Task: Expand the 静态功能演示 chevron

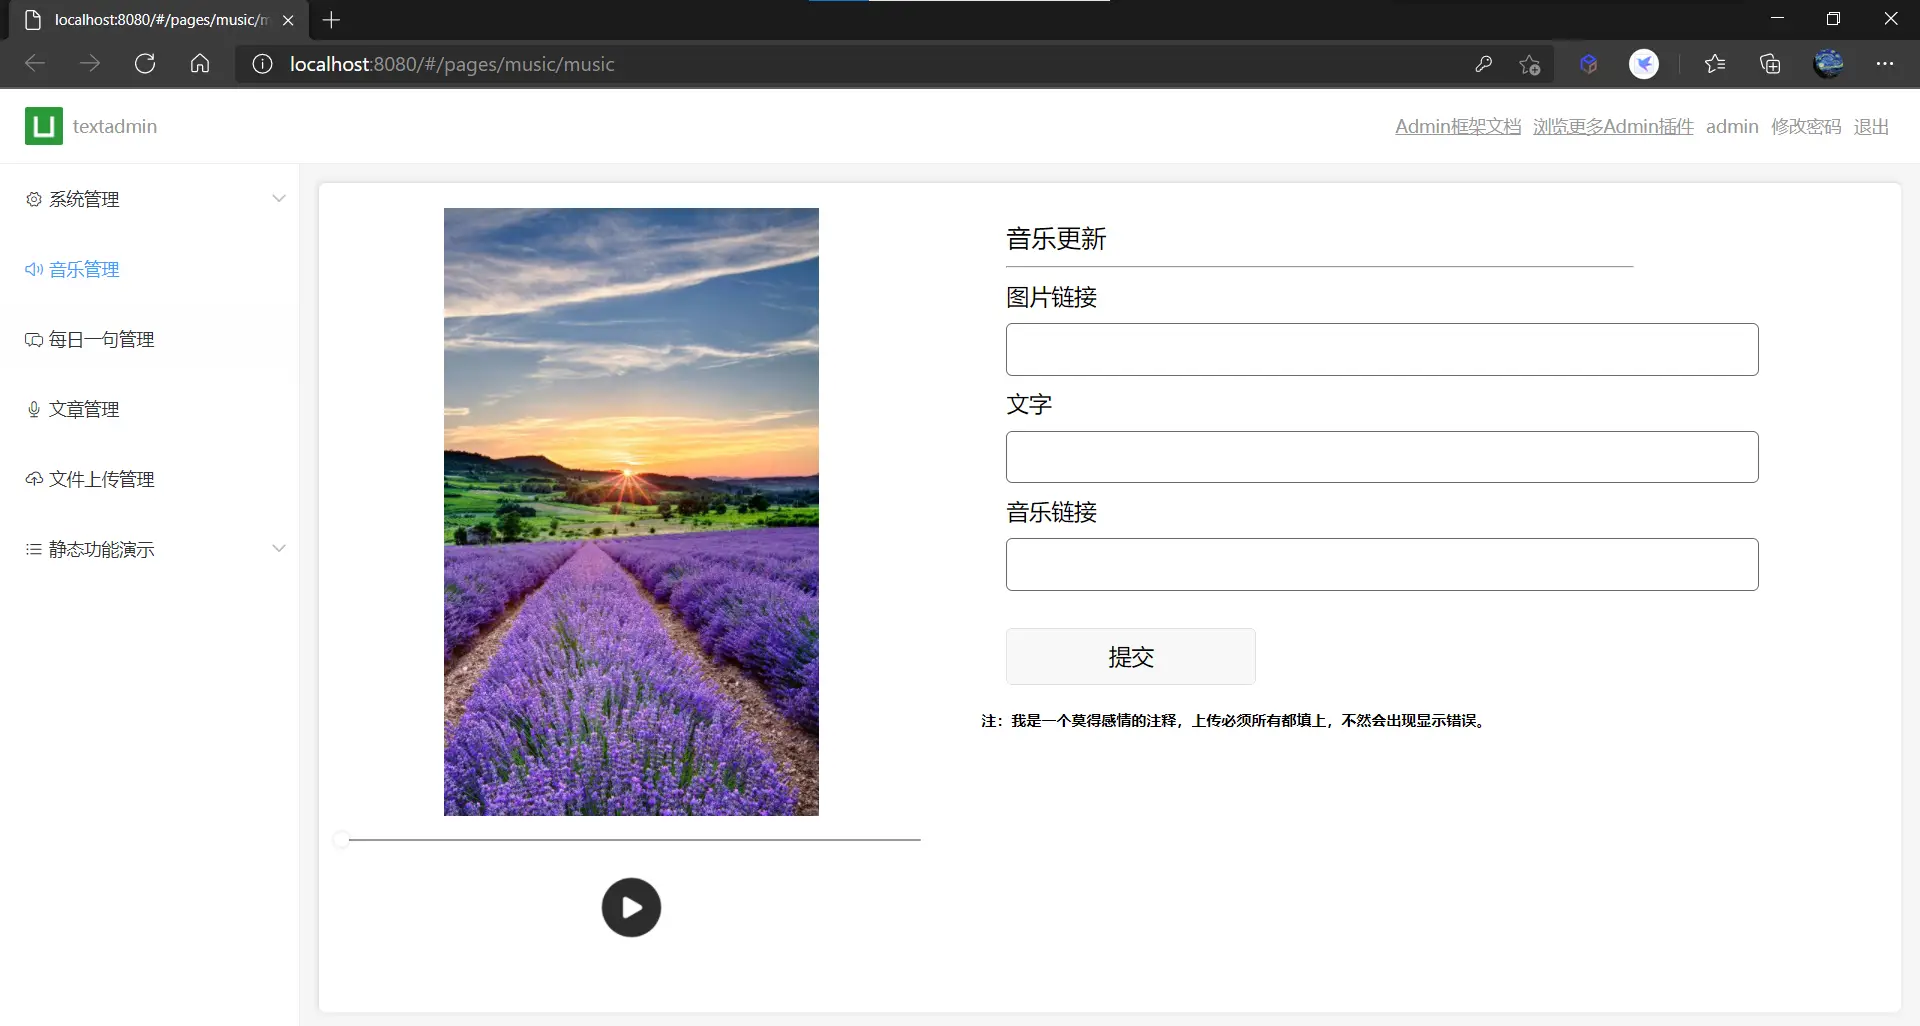Action: tap(279, 549)
